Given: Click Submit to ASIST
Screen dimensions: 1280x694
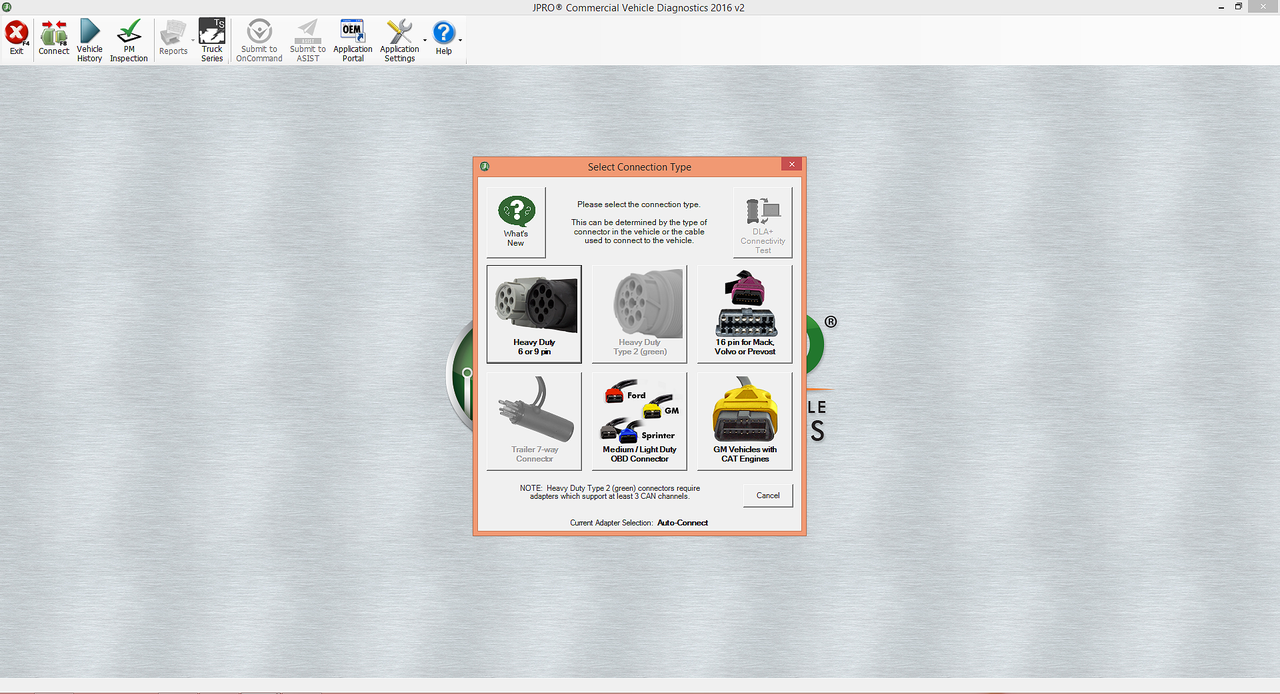Looking at the screenshot, I should pyautogui.click(x=308, y=40).
